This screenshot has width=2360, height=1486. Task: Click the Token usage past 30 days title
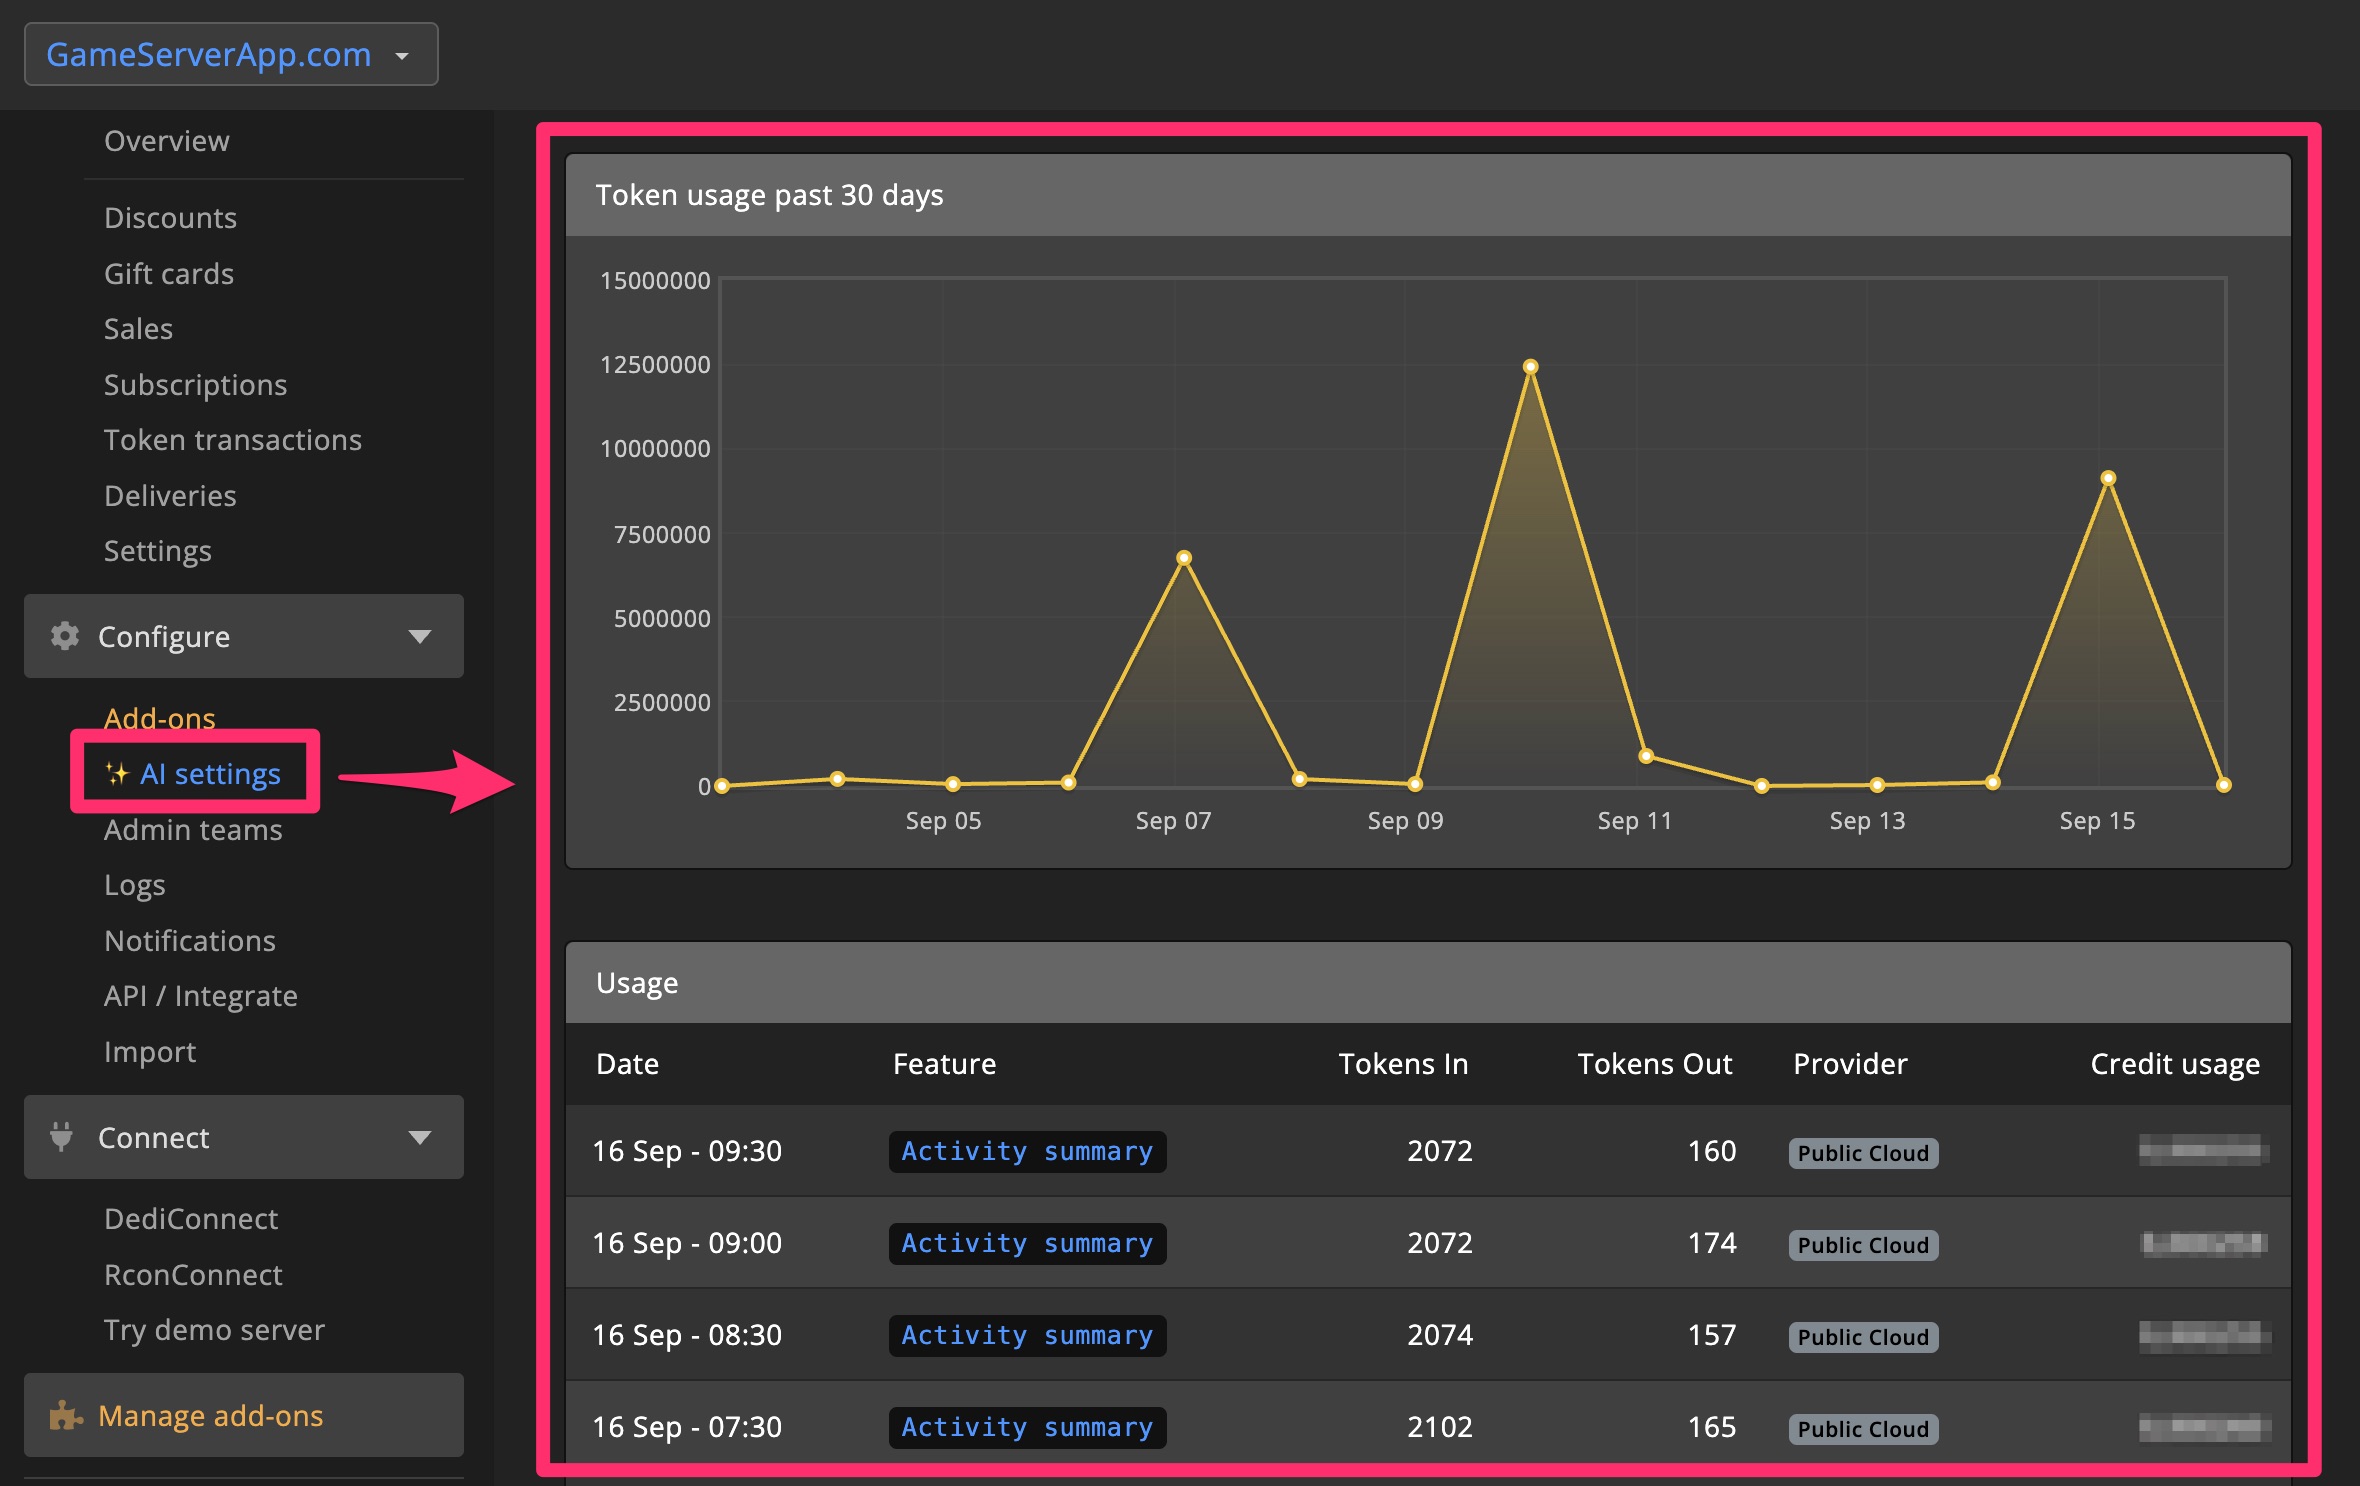(x=769, y=195)
